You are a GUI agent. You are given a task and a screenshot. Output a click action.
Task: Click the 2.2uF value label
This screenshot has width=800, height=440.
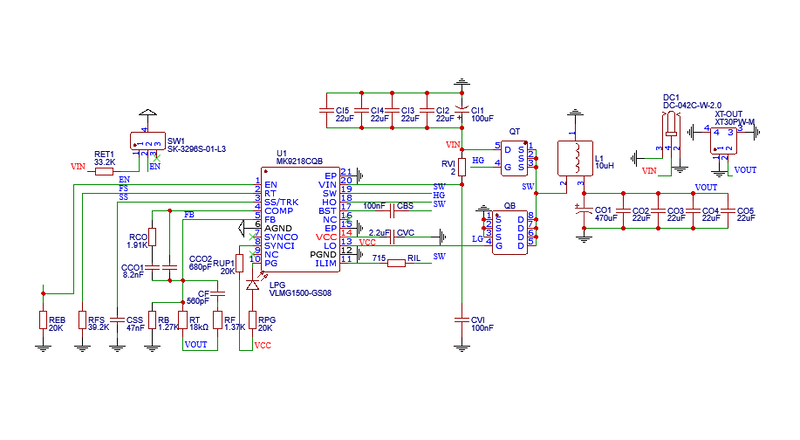coord(380,233)
